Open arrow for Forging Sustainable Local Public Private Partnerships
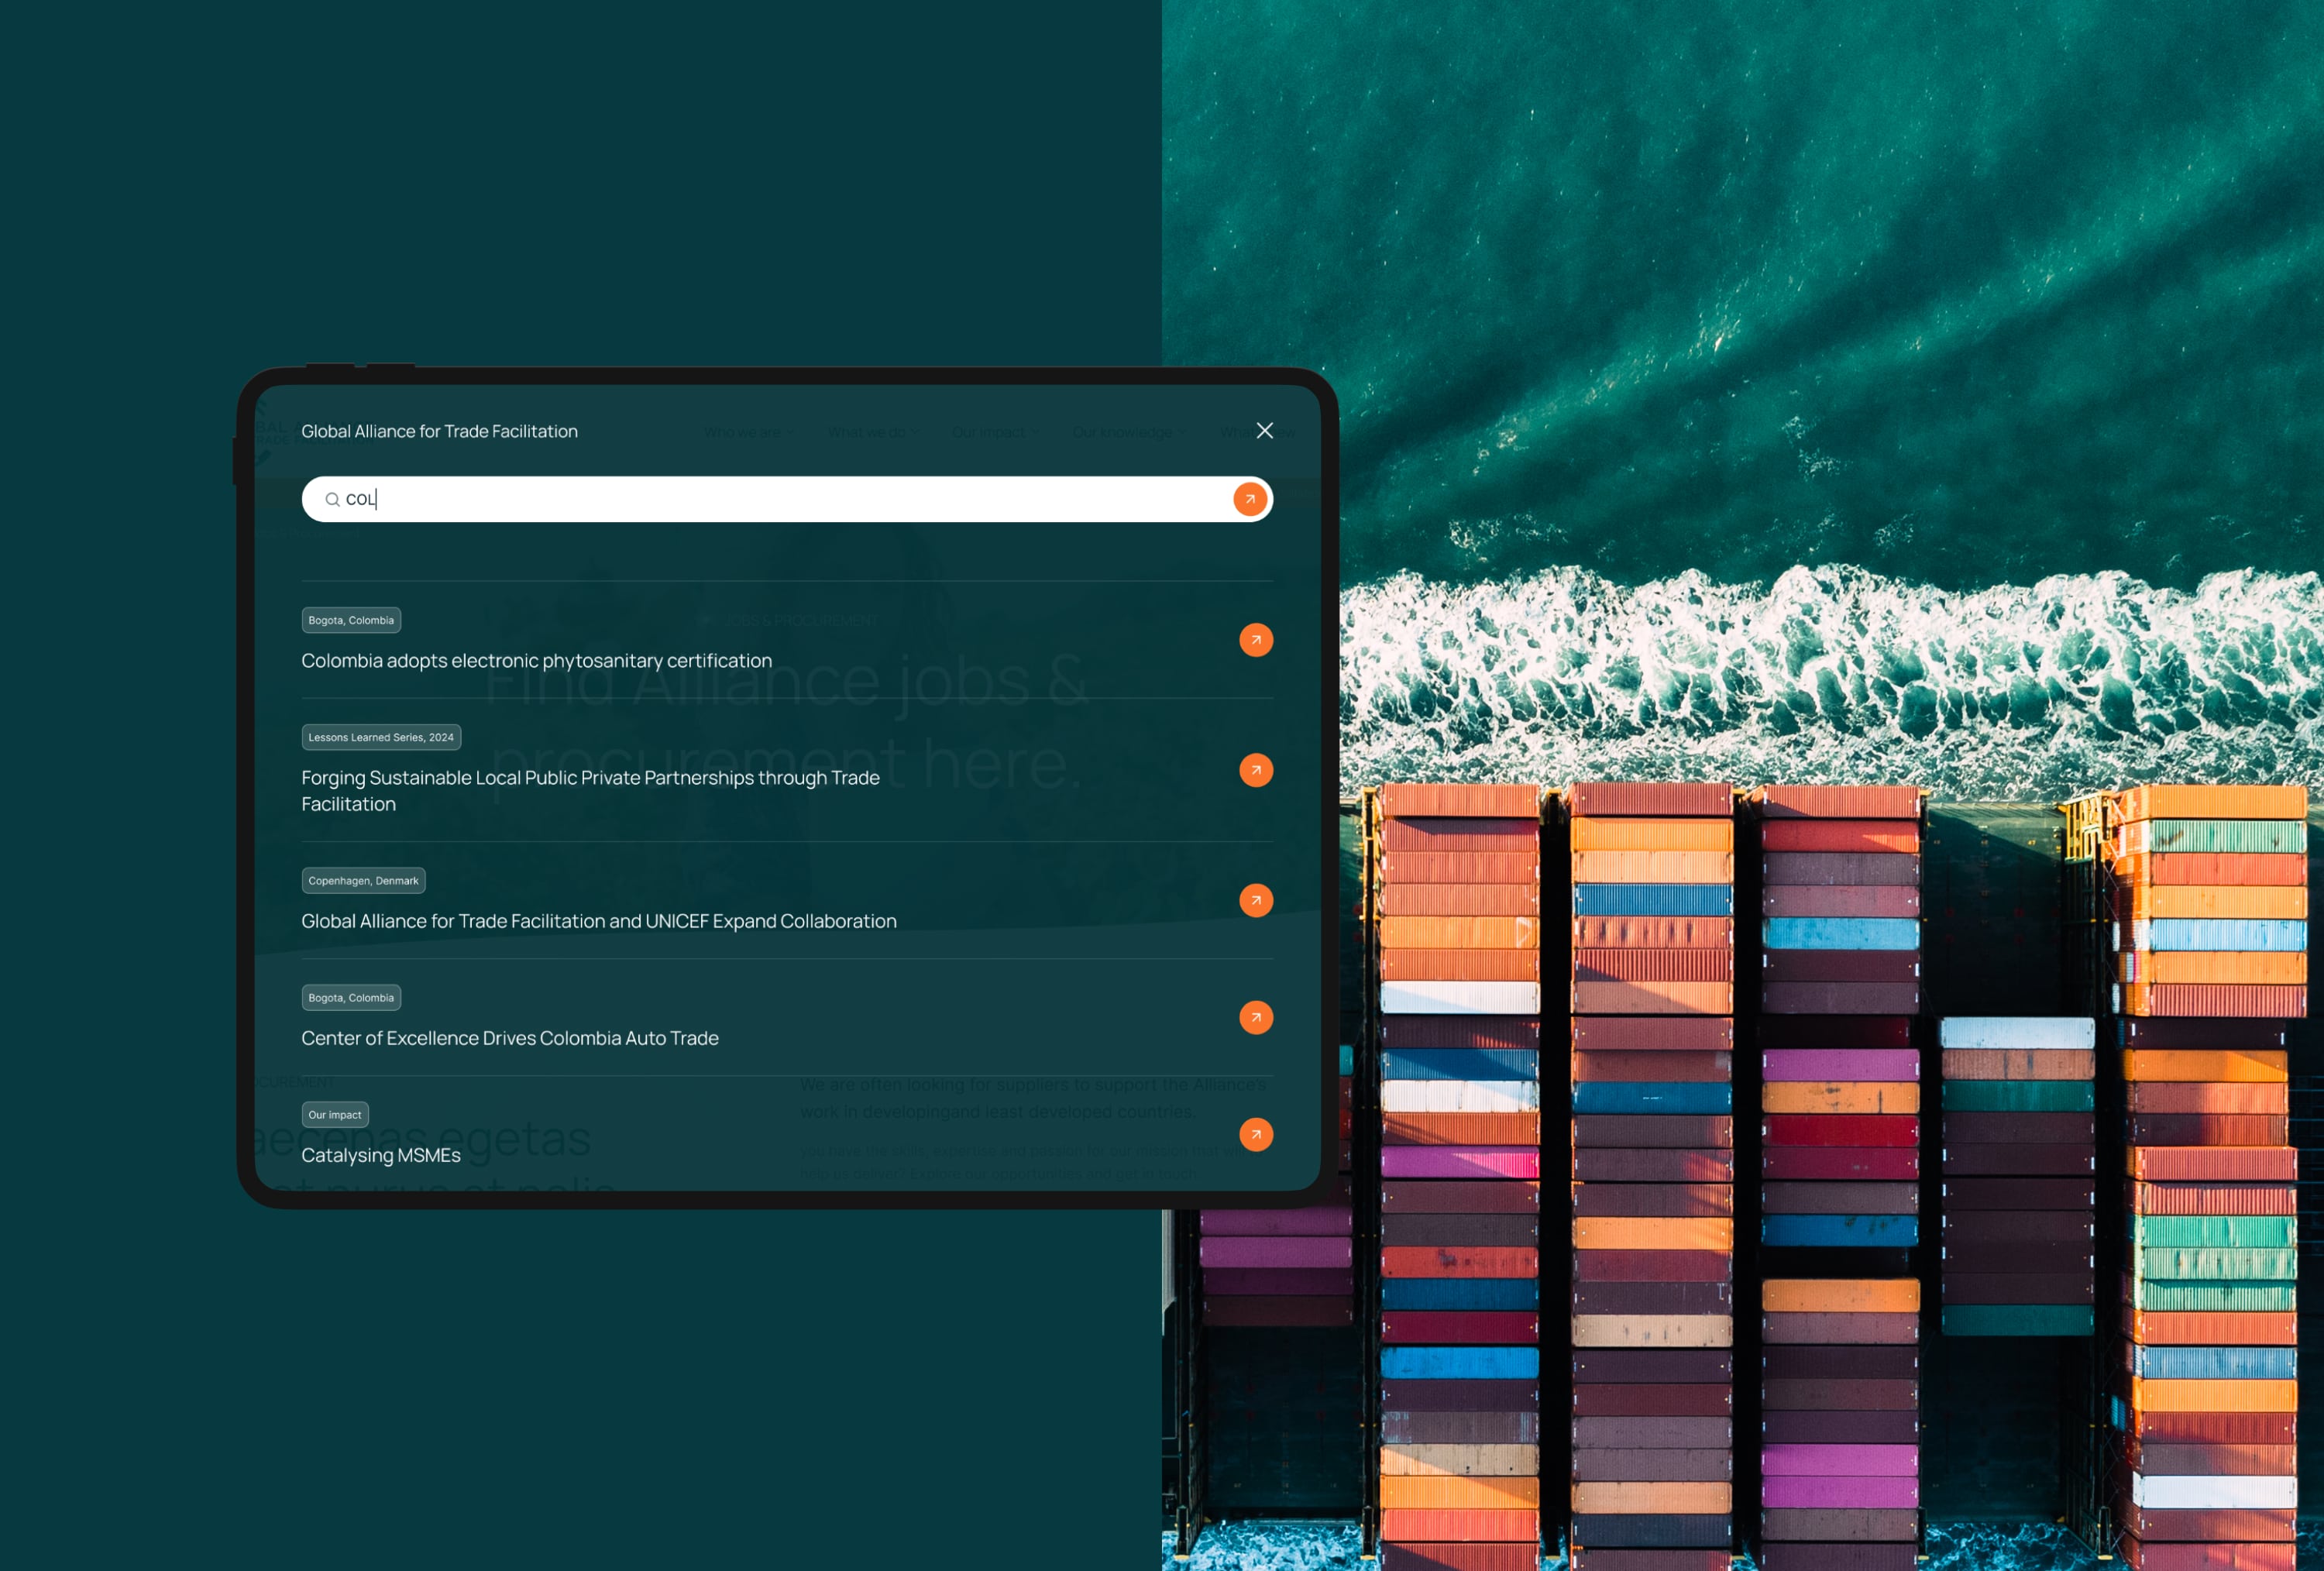This screenshot has width=2324, height=1571. (1255, 770)
